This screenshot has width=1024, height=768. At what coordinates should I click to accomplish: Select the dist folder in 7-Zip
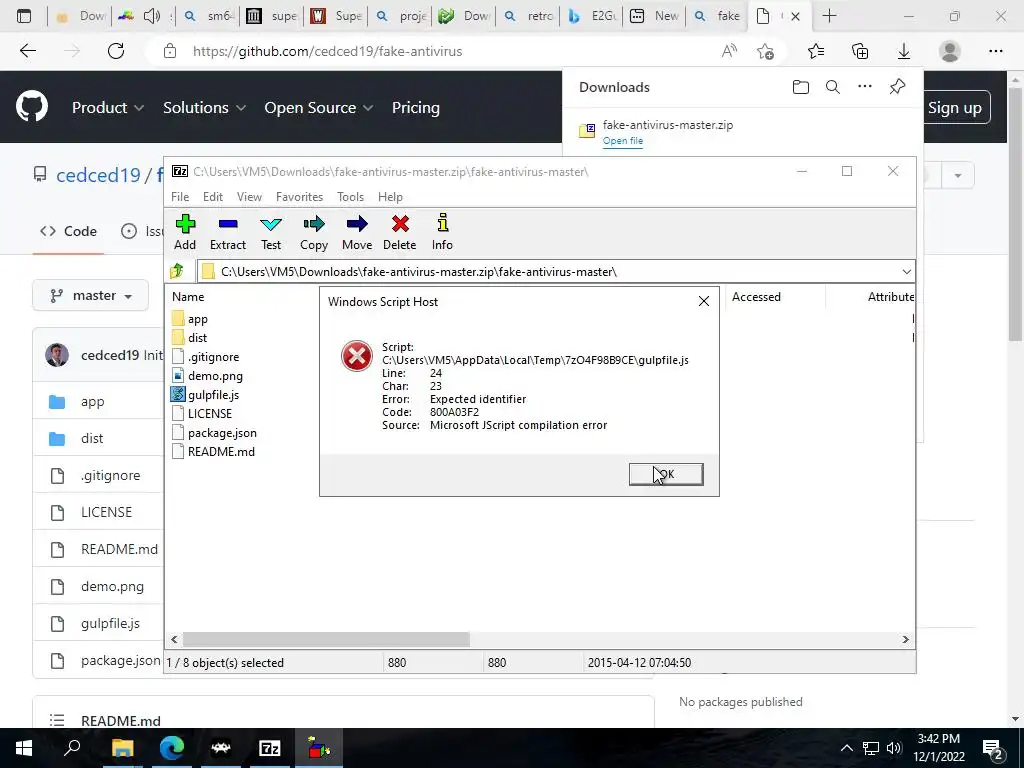click(189, 338)
